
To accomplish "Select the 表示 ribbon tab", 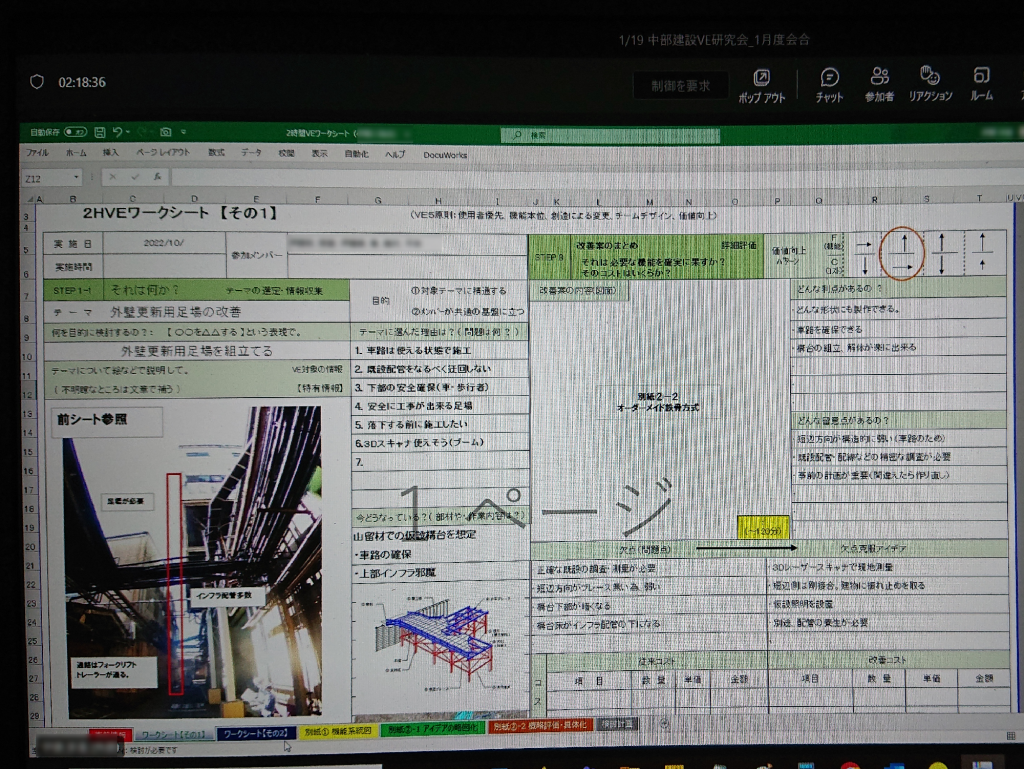I will (x=319, y=153).
